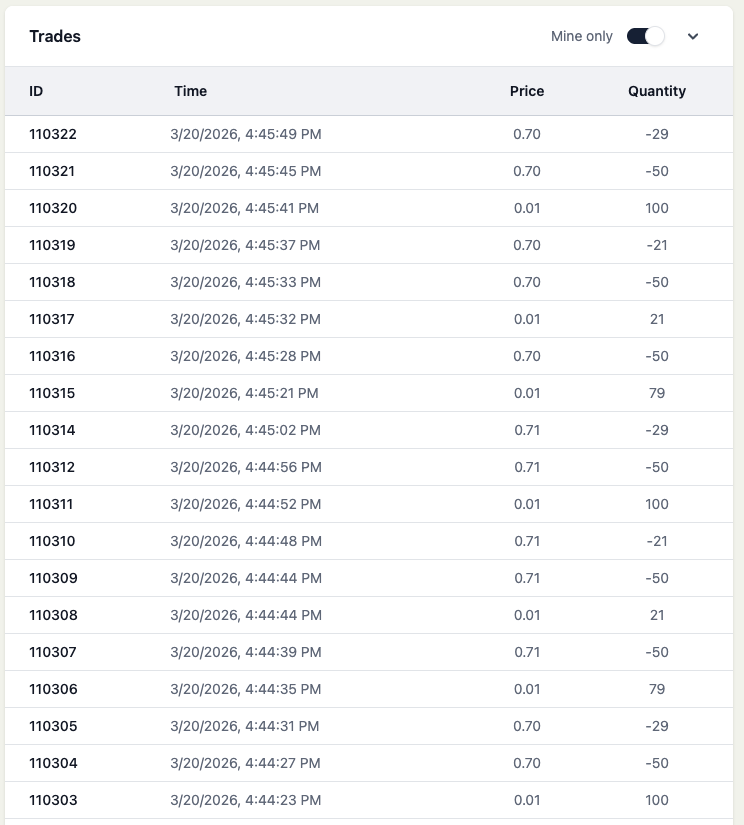Click quantity 79 in row 110315
744x825 pixels.
tap(657, 393)
